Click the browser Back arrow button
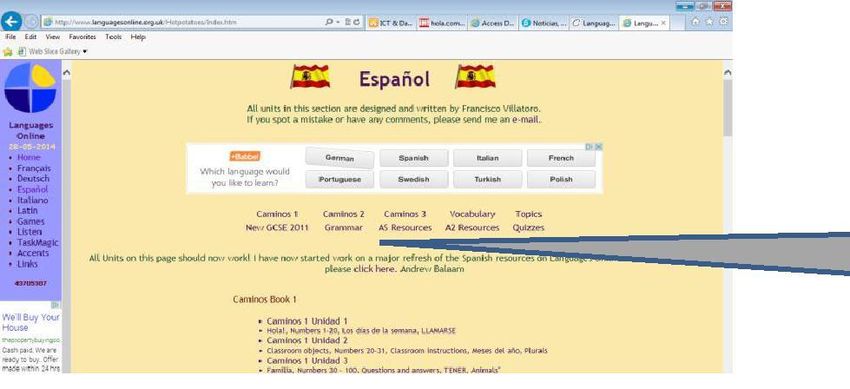 tap(11, 22)
